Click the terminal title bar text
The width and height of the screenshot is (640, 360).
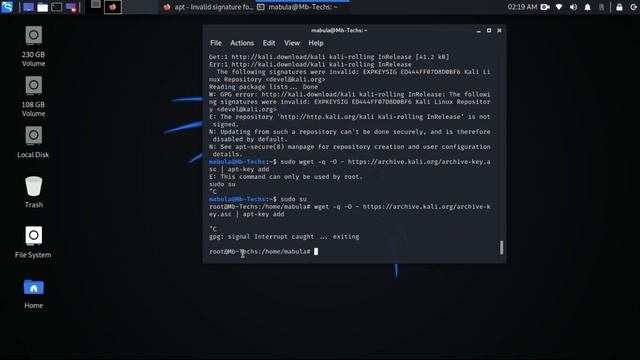point(339,30)
